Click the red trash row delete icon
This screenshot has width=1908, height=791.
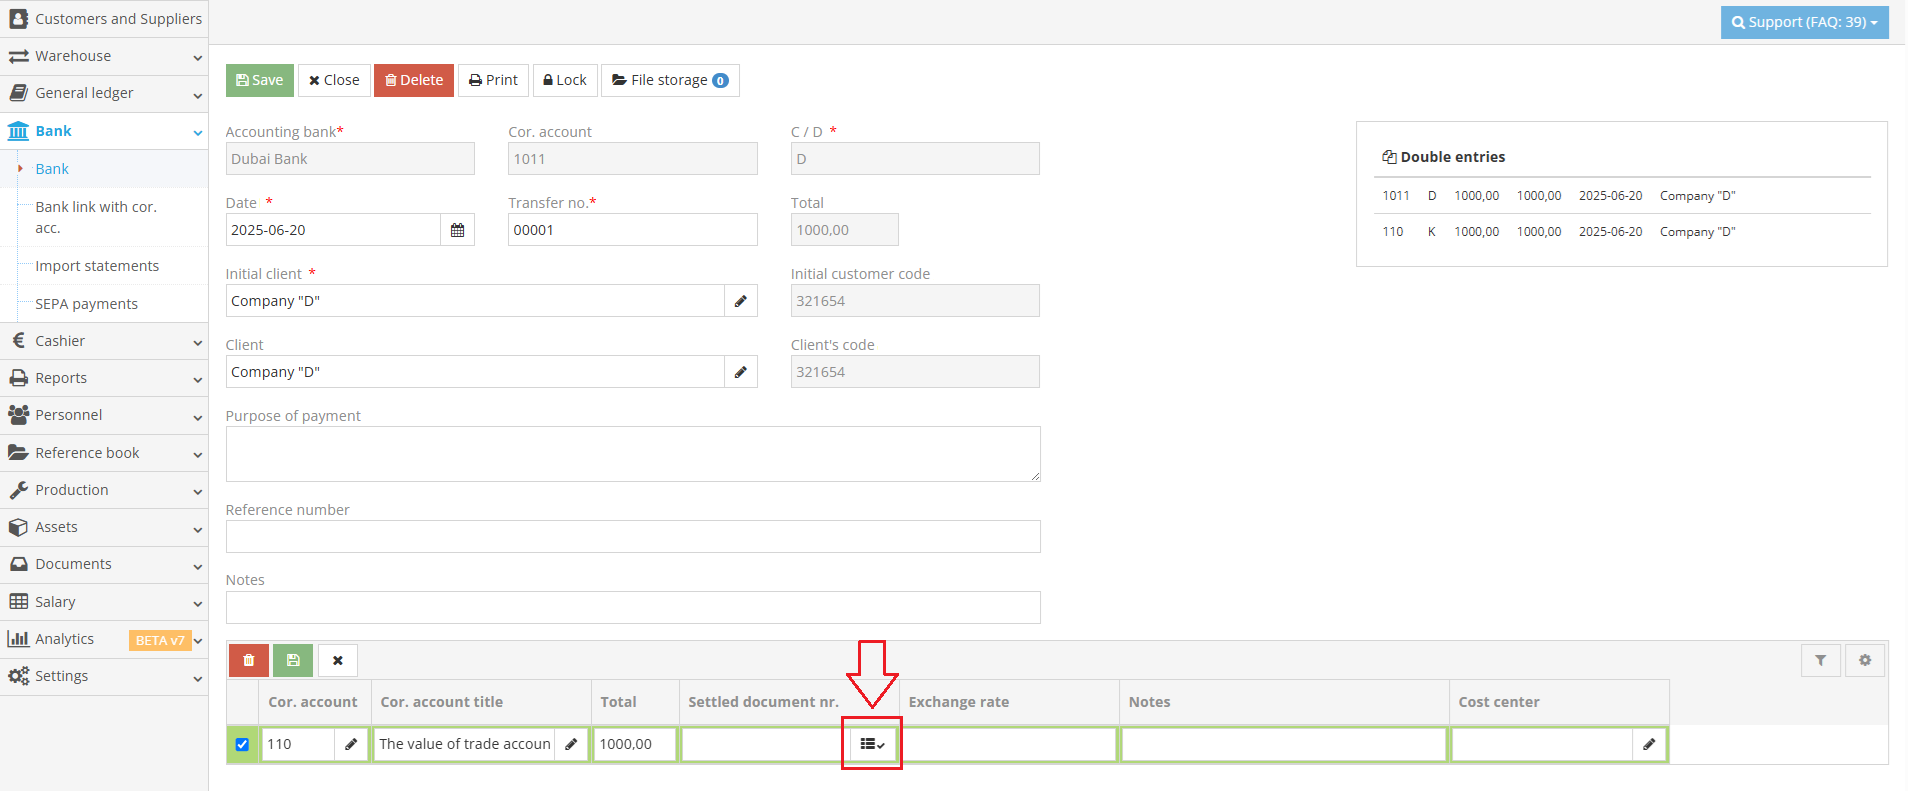click(248, 660)
